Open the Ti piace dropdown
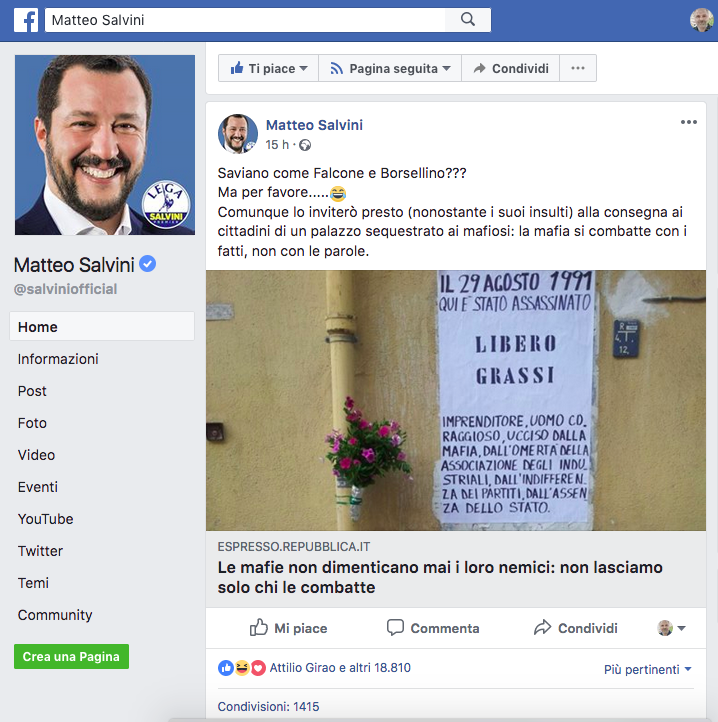718x722 pixels. tap(269, 68)
